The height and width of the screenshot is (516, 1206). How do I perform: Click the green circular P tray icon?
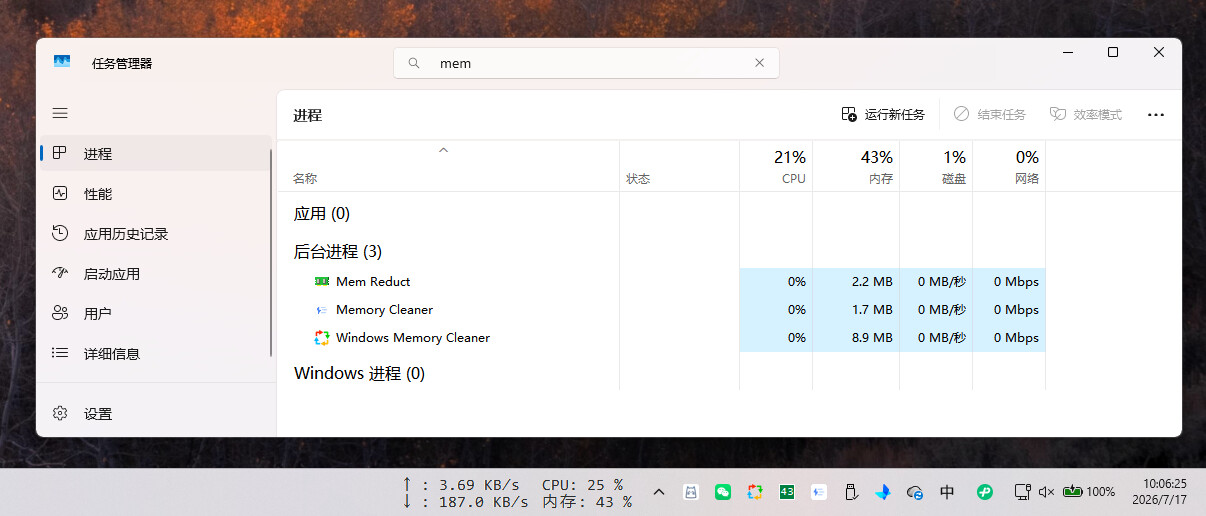tap(984, 492)
